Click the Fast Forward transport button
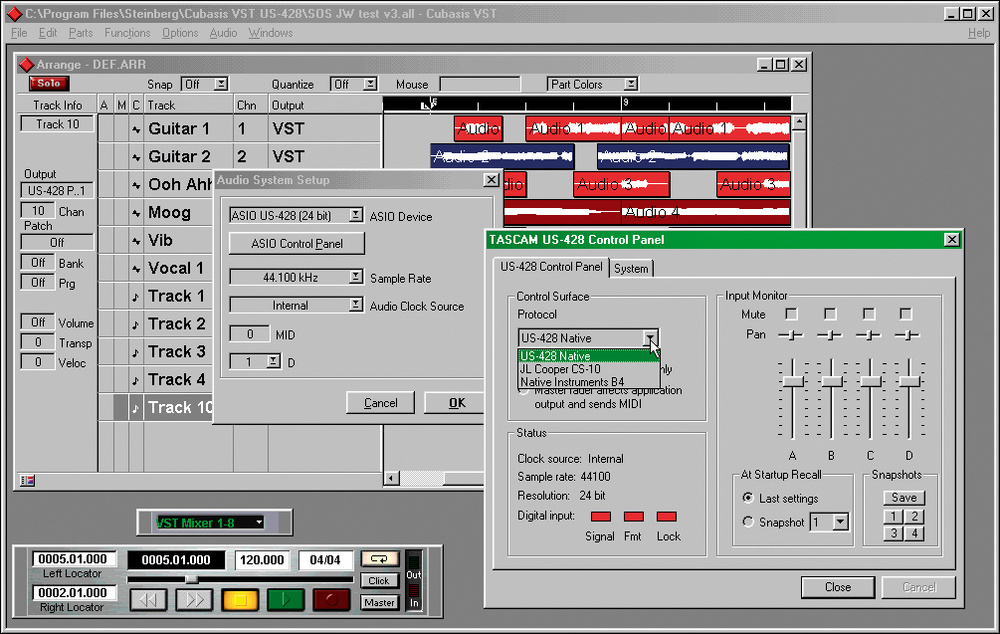The image size is (1000, 634). [194, 600]
